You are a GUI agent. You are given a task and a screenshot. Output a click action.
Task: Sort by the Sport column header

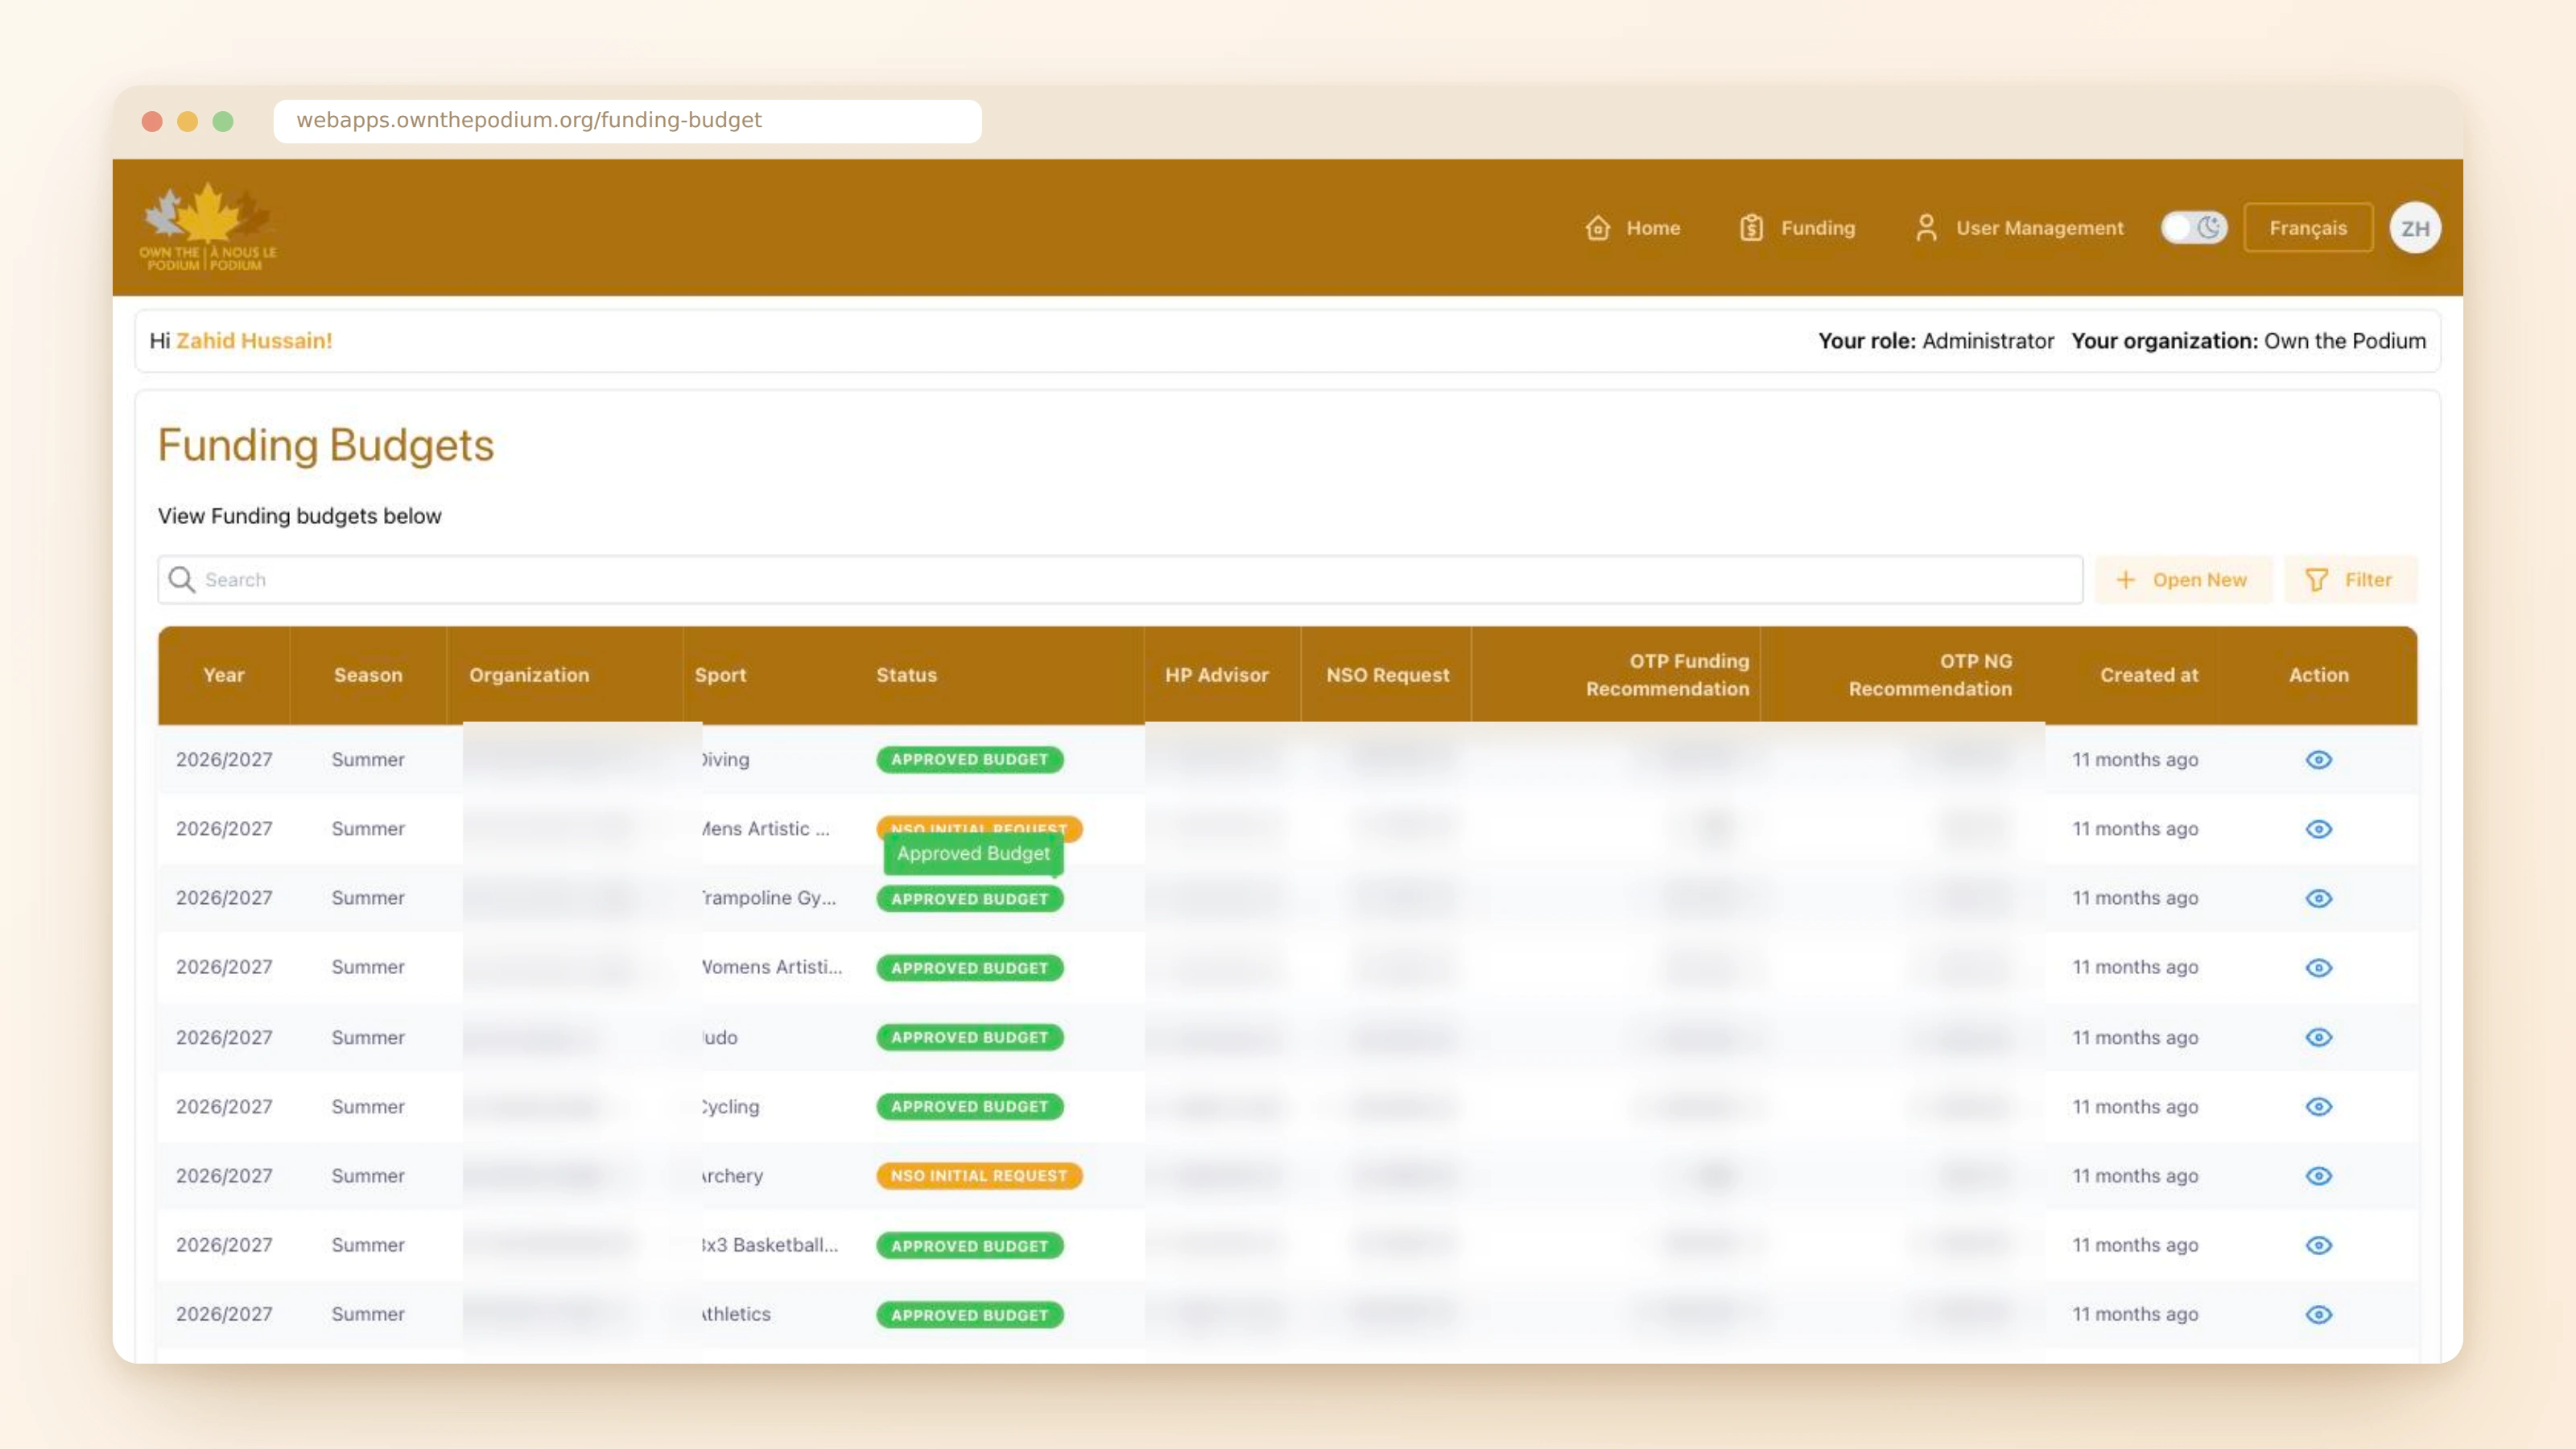tap(720, 675)
